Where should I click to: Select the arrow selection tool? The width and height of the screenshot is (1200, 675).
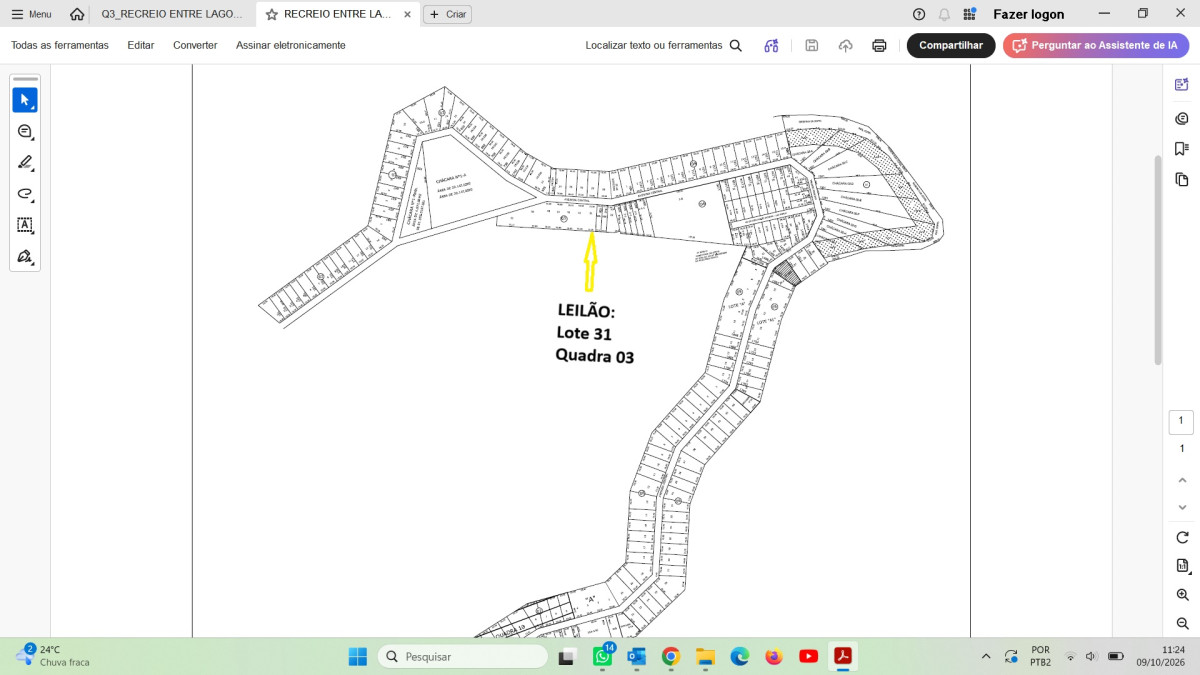25,100
